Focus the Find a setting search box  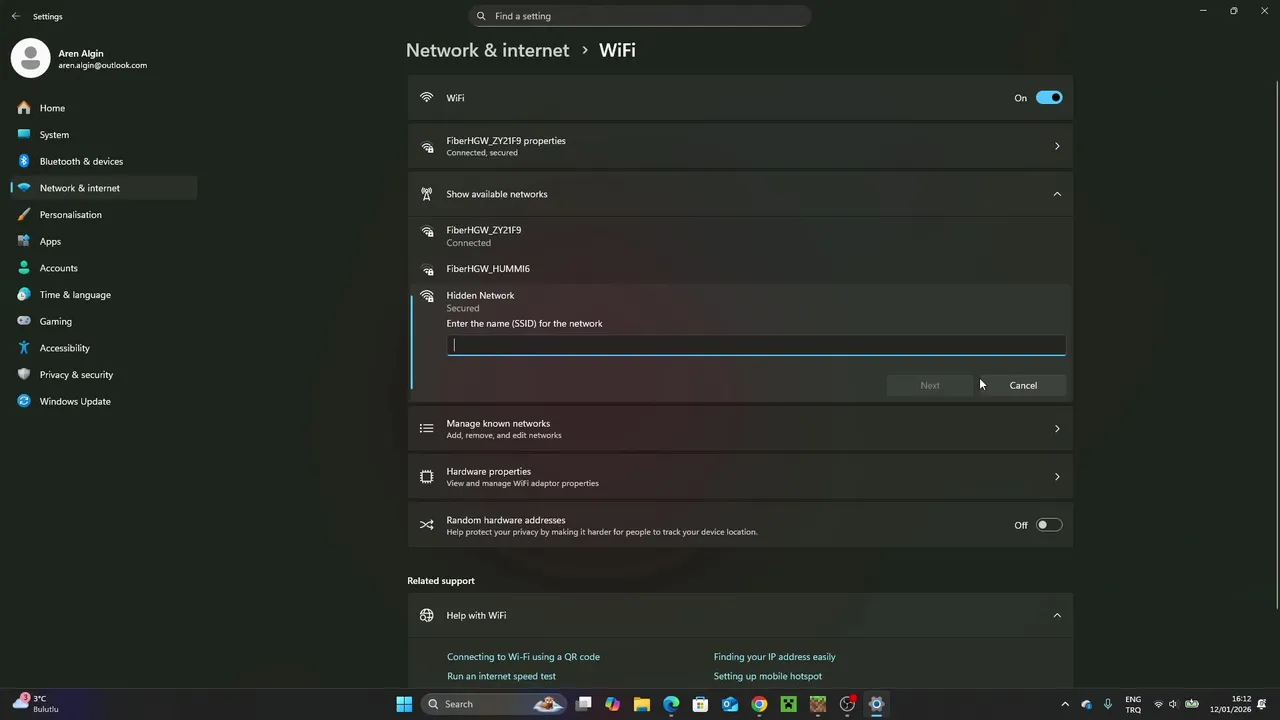640,16
